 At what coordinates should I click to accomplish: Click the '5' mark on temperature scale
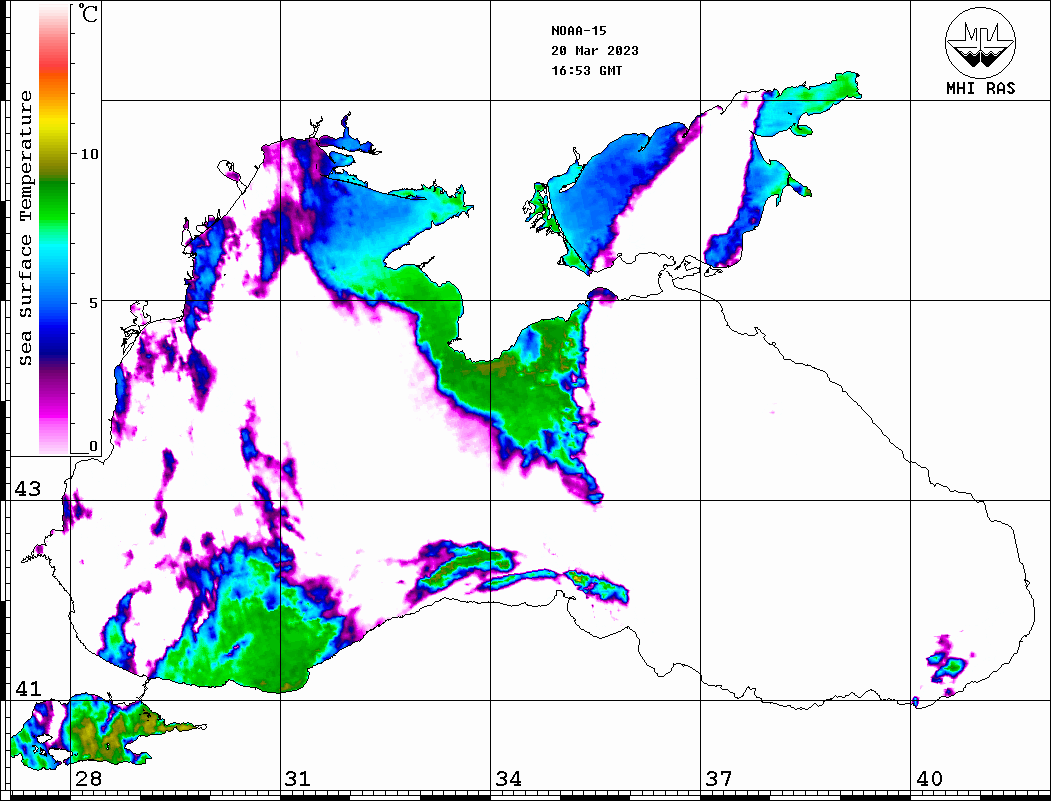[95, 303]
